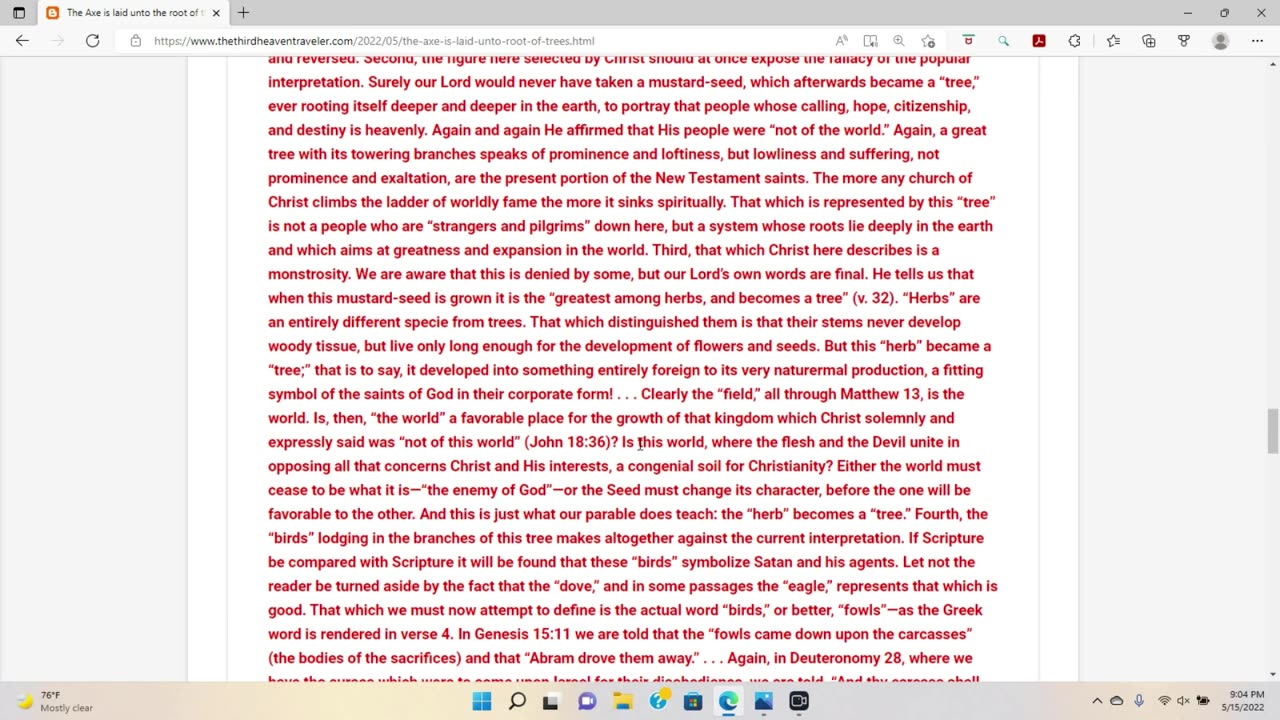The image size is (1280, 720).
Task: Open the Windows Start menu
Action: 482,701
